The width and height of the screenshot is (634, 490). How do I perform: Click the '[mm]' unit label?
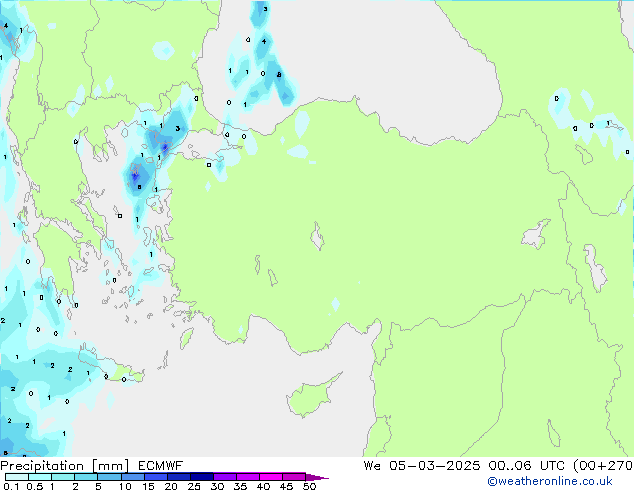(110, 466)
